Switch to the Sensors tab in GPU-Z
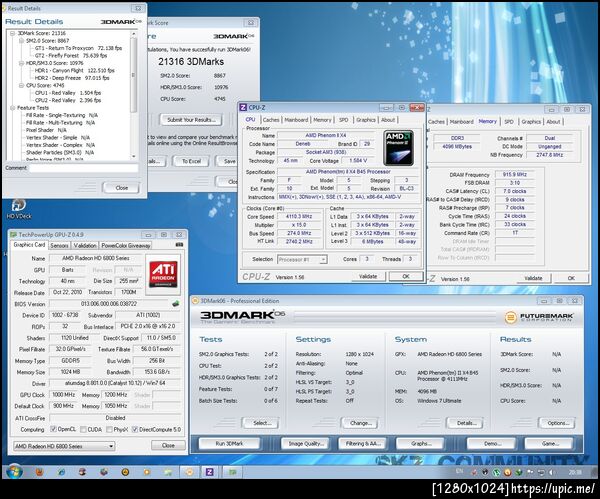Image resolution: width=600 pixels, height=499 pixels. (x=59, y=245)
